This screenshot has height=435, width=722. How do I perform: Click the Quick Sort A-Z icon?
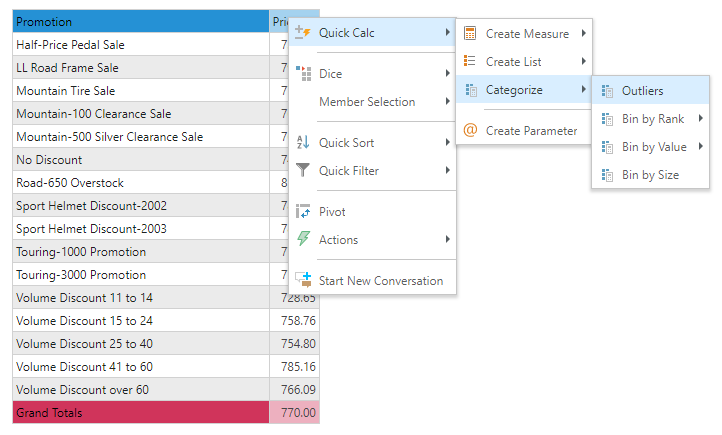coord(304,143)
